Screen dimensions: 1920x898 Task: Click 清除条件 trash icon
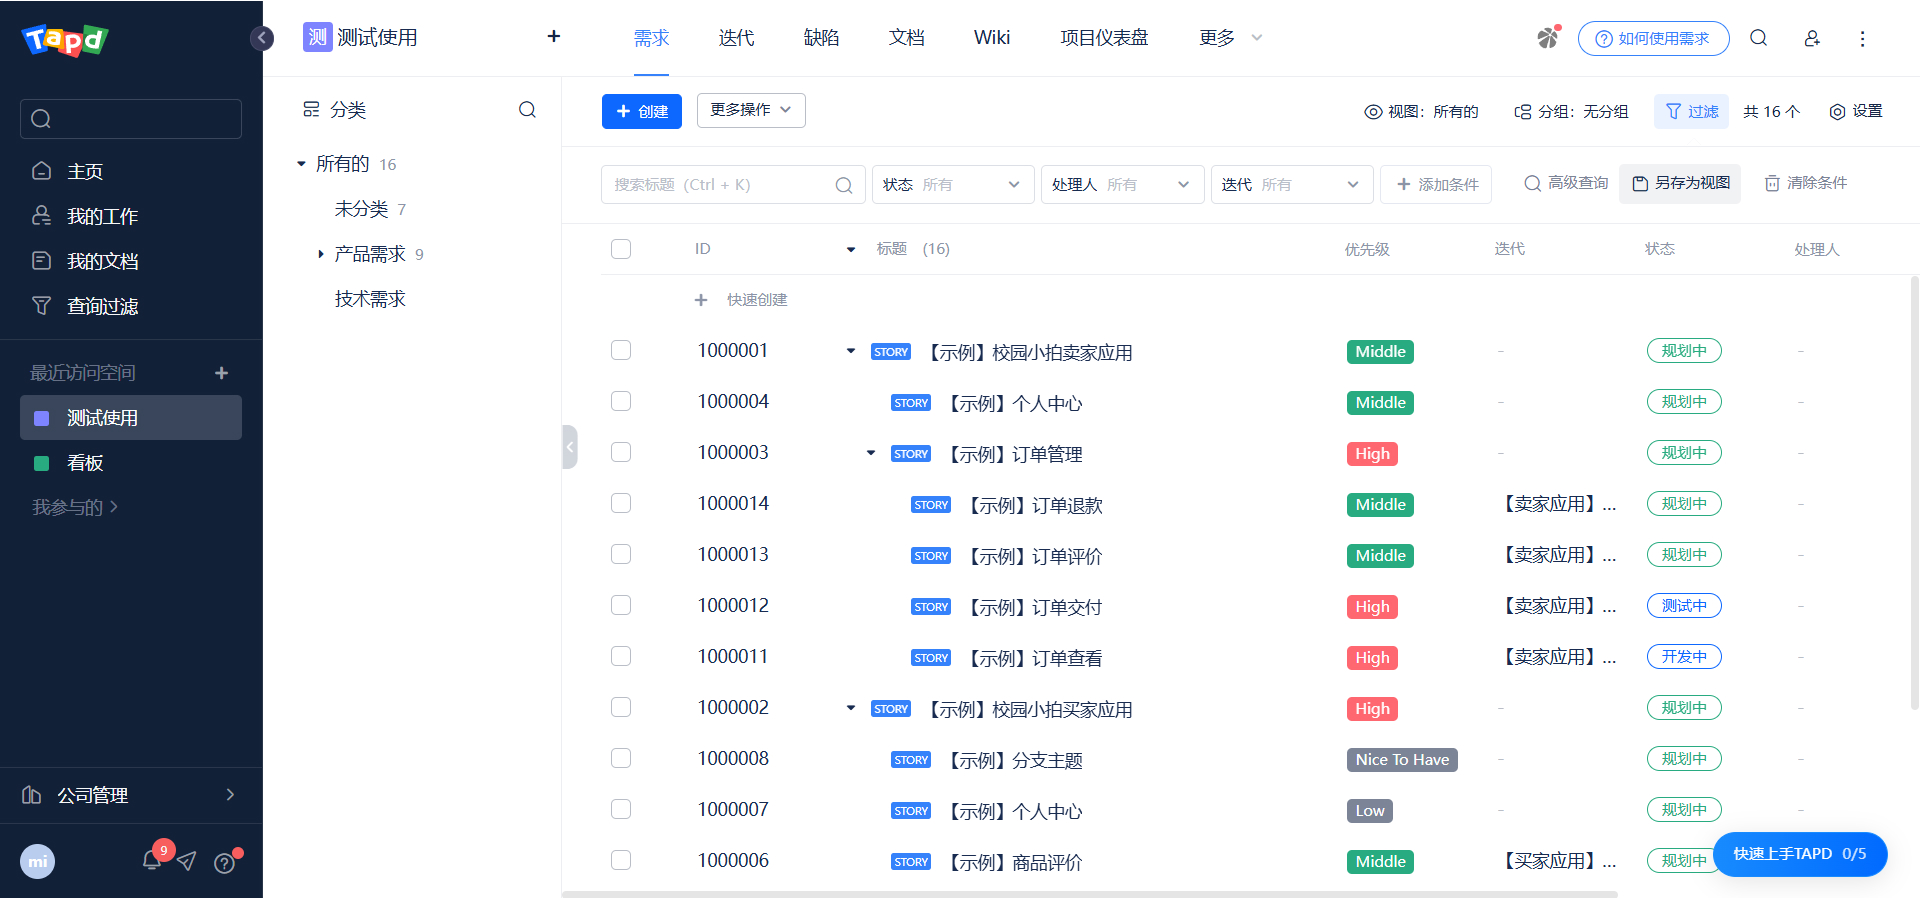tap(1805, 183)
